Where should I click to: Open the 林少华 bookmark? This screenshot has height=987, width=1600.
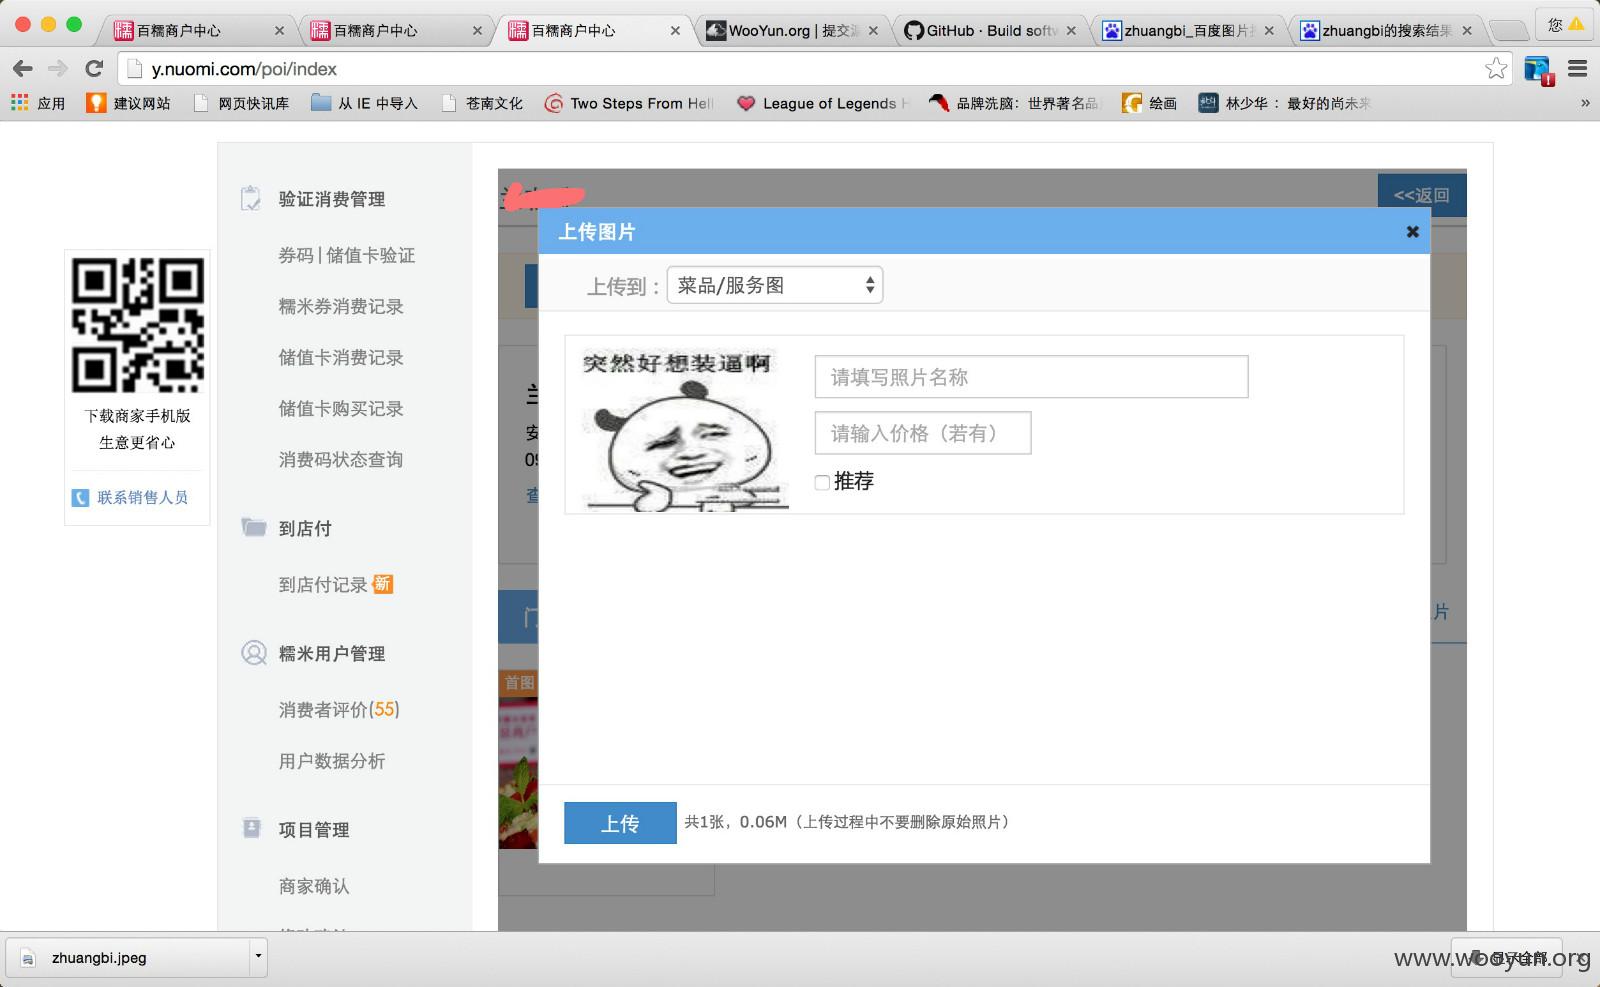pos(1284,103)
